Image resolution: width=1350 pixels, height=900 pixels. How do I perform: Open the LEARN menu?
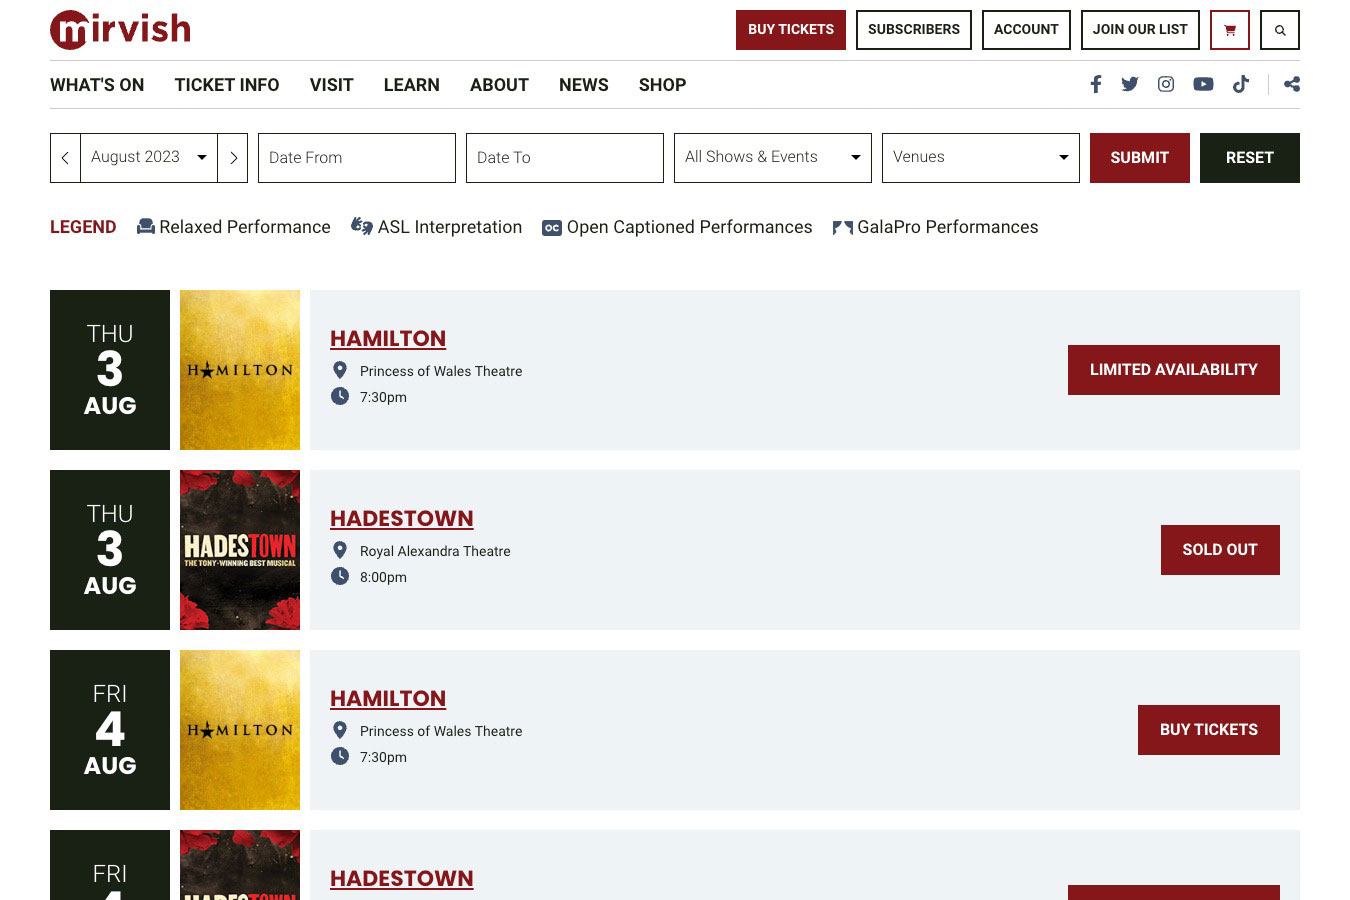click(412, 85)
